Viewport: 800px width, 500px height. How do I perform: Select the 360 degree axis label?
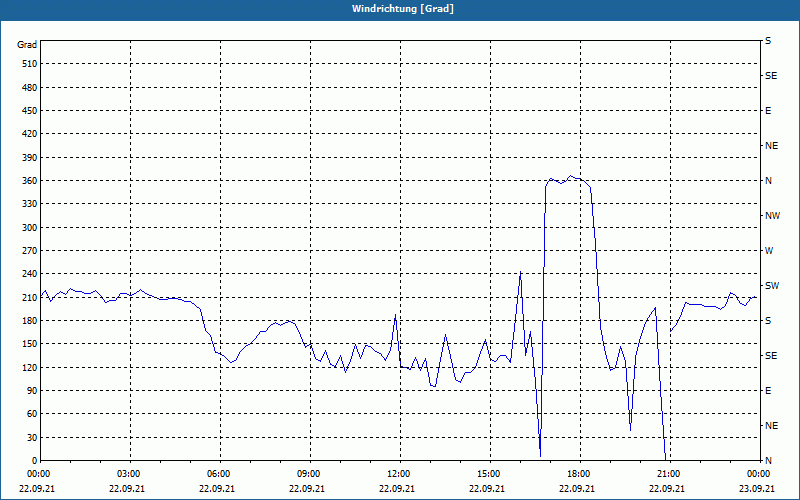[30, 181]
